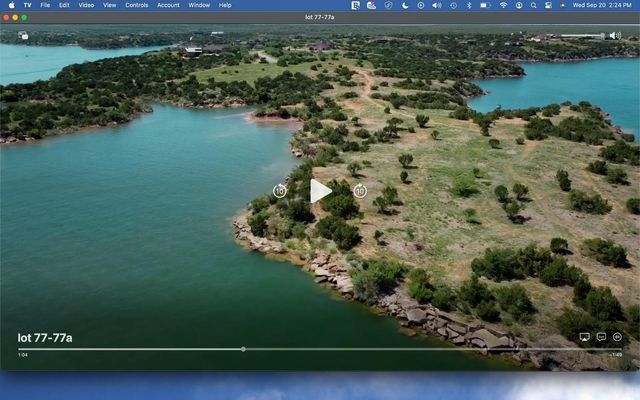Toggle Bluetooth from the menu bar icon
The height and width of the screenshot is (400, 640).
[x=468, y=5]
